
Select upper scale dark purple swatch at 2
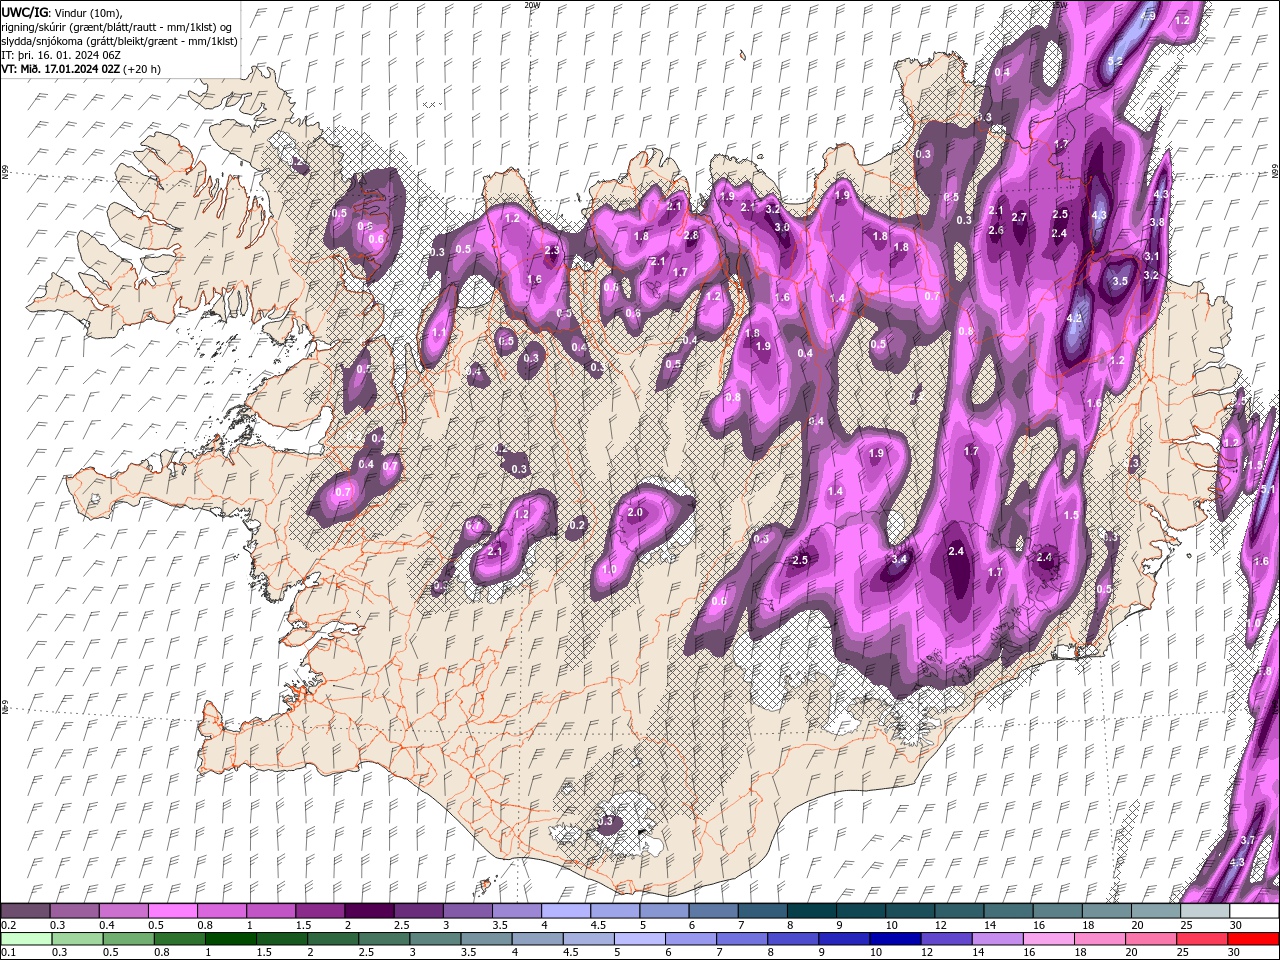(x=369, y=911)
